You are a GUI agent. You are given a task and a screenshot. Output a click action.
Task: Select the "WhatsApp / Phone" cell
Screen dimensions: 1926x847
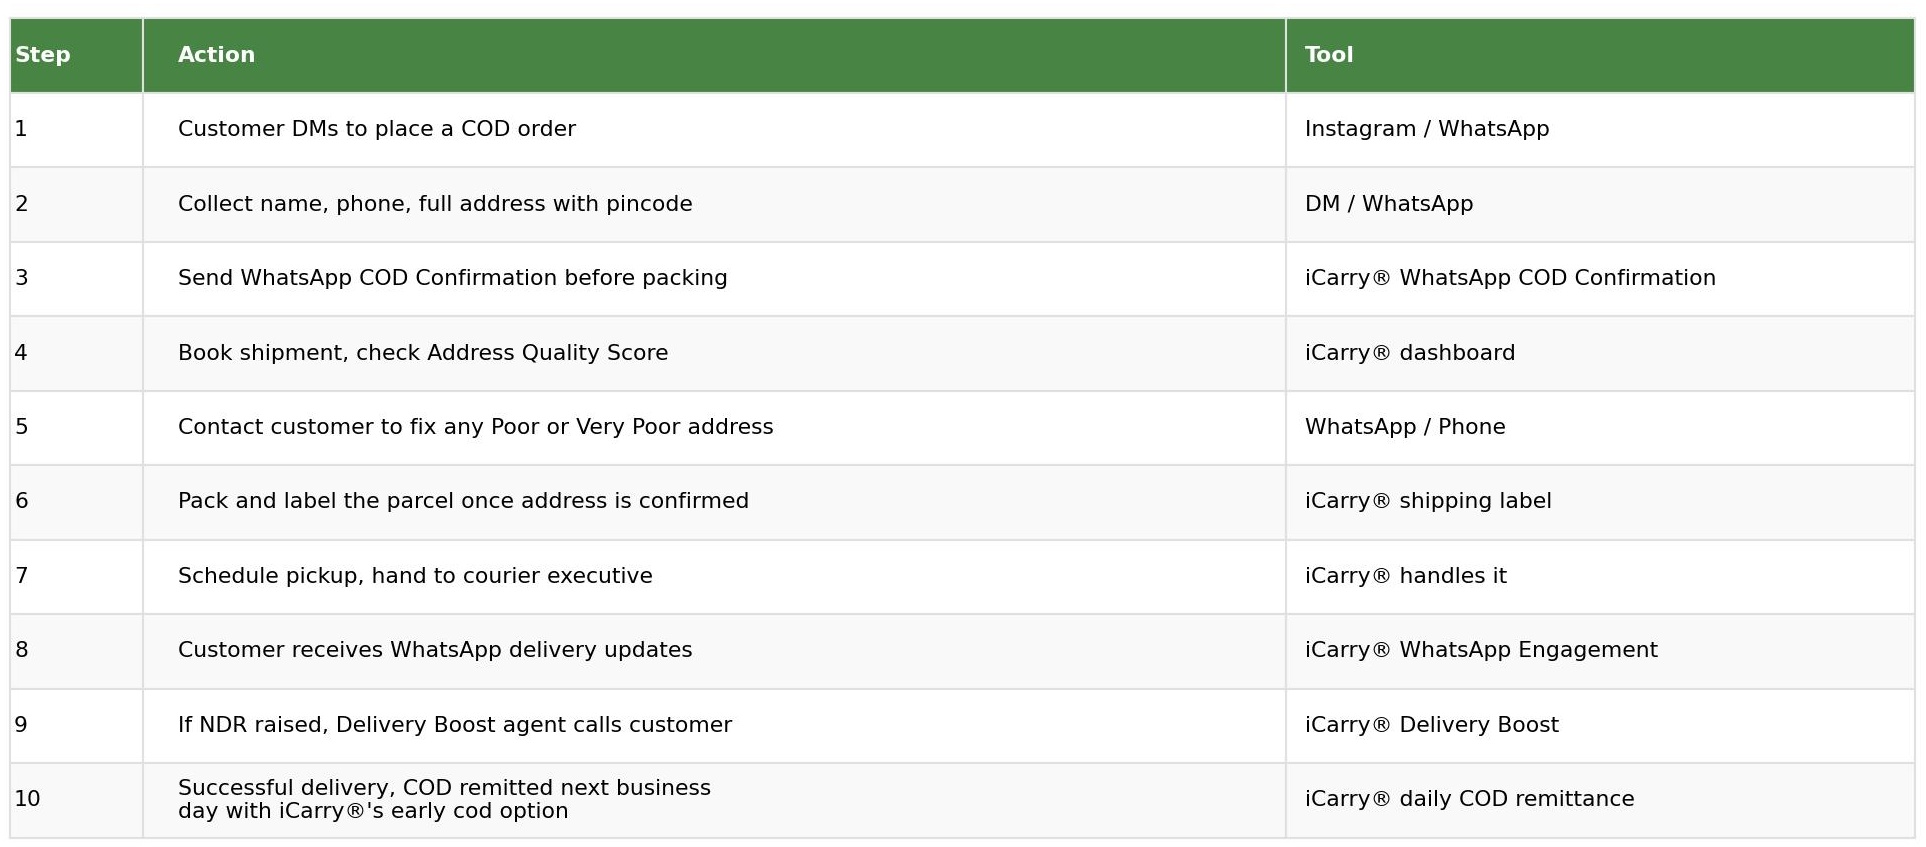1600,428
